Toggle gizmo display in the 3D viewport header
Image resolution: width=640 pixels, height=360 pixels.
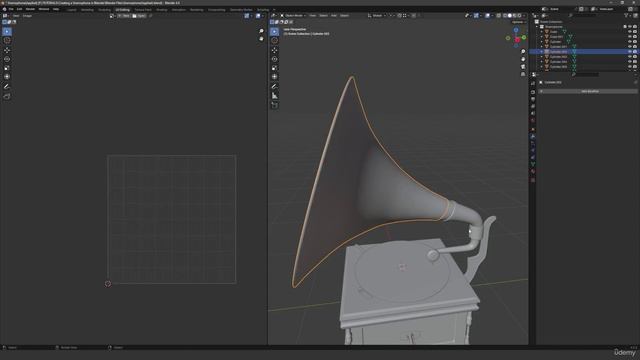click(x=476, y=16)
